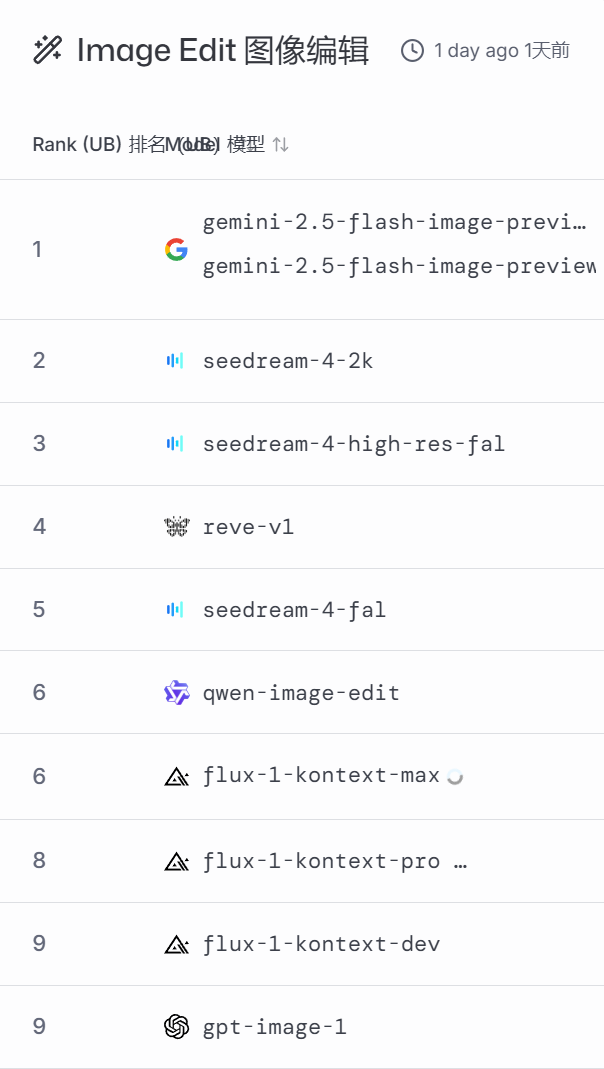Click the triangle icon beside flux-1-kontext-max
This screenshot has height=1069, width=604.
coord(176,776)
